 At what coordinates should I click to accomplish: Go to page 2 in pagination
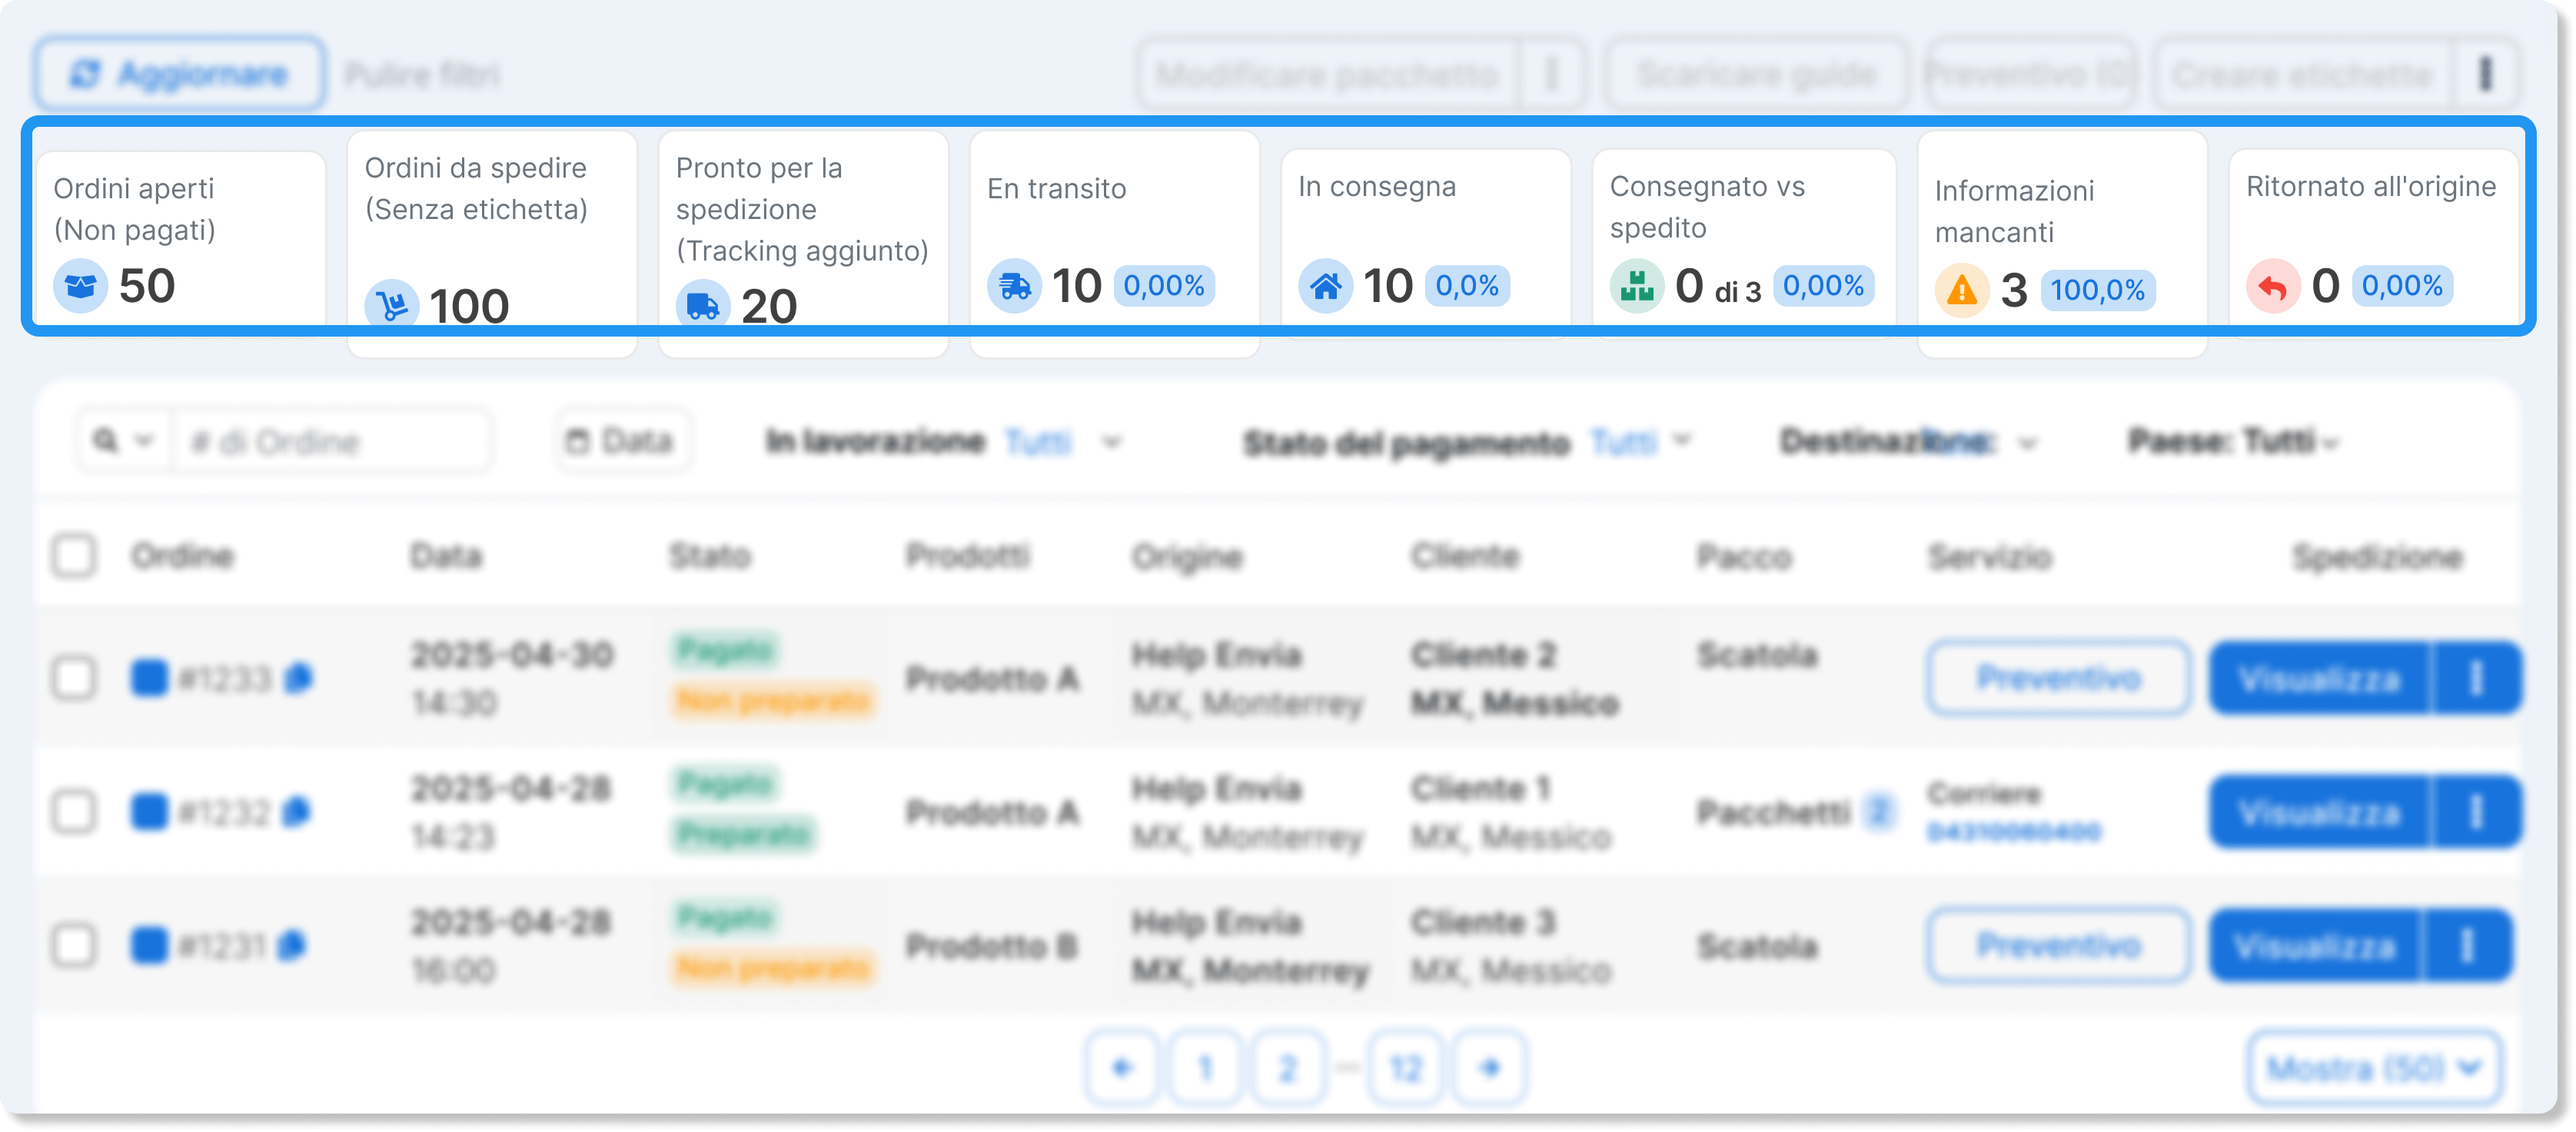[x=1287, y=1068]
